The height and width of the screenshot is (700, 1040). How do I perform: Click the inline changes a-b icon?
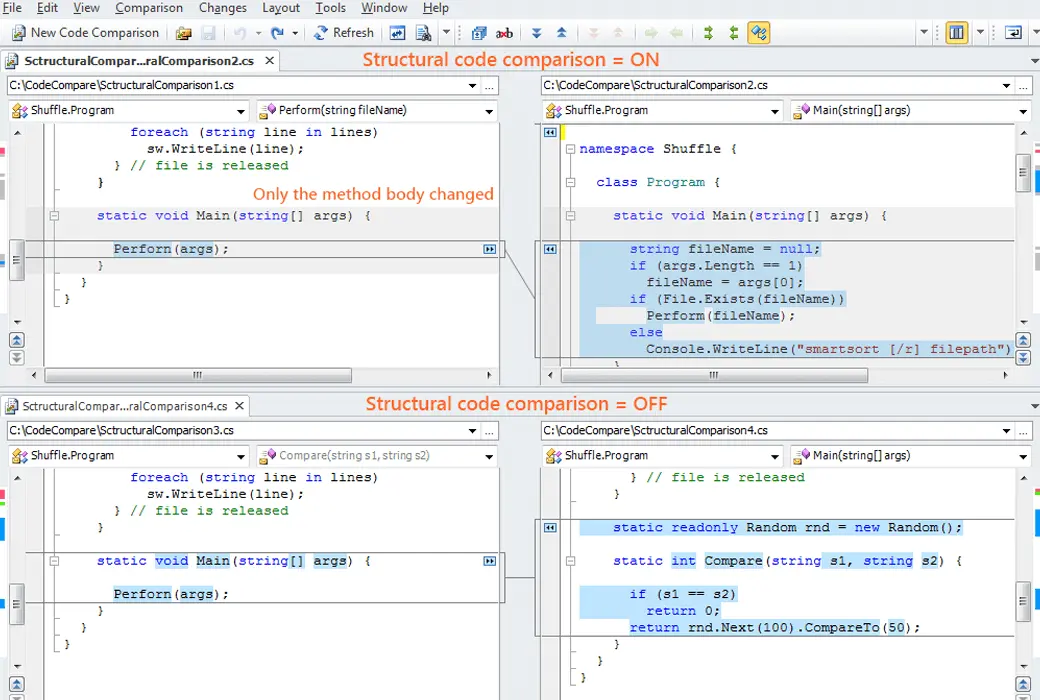pyautogui.click(x=504, y=33)
